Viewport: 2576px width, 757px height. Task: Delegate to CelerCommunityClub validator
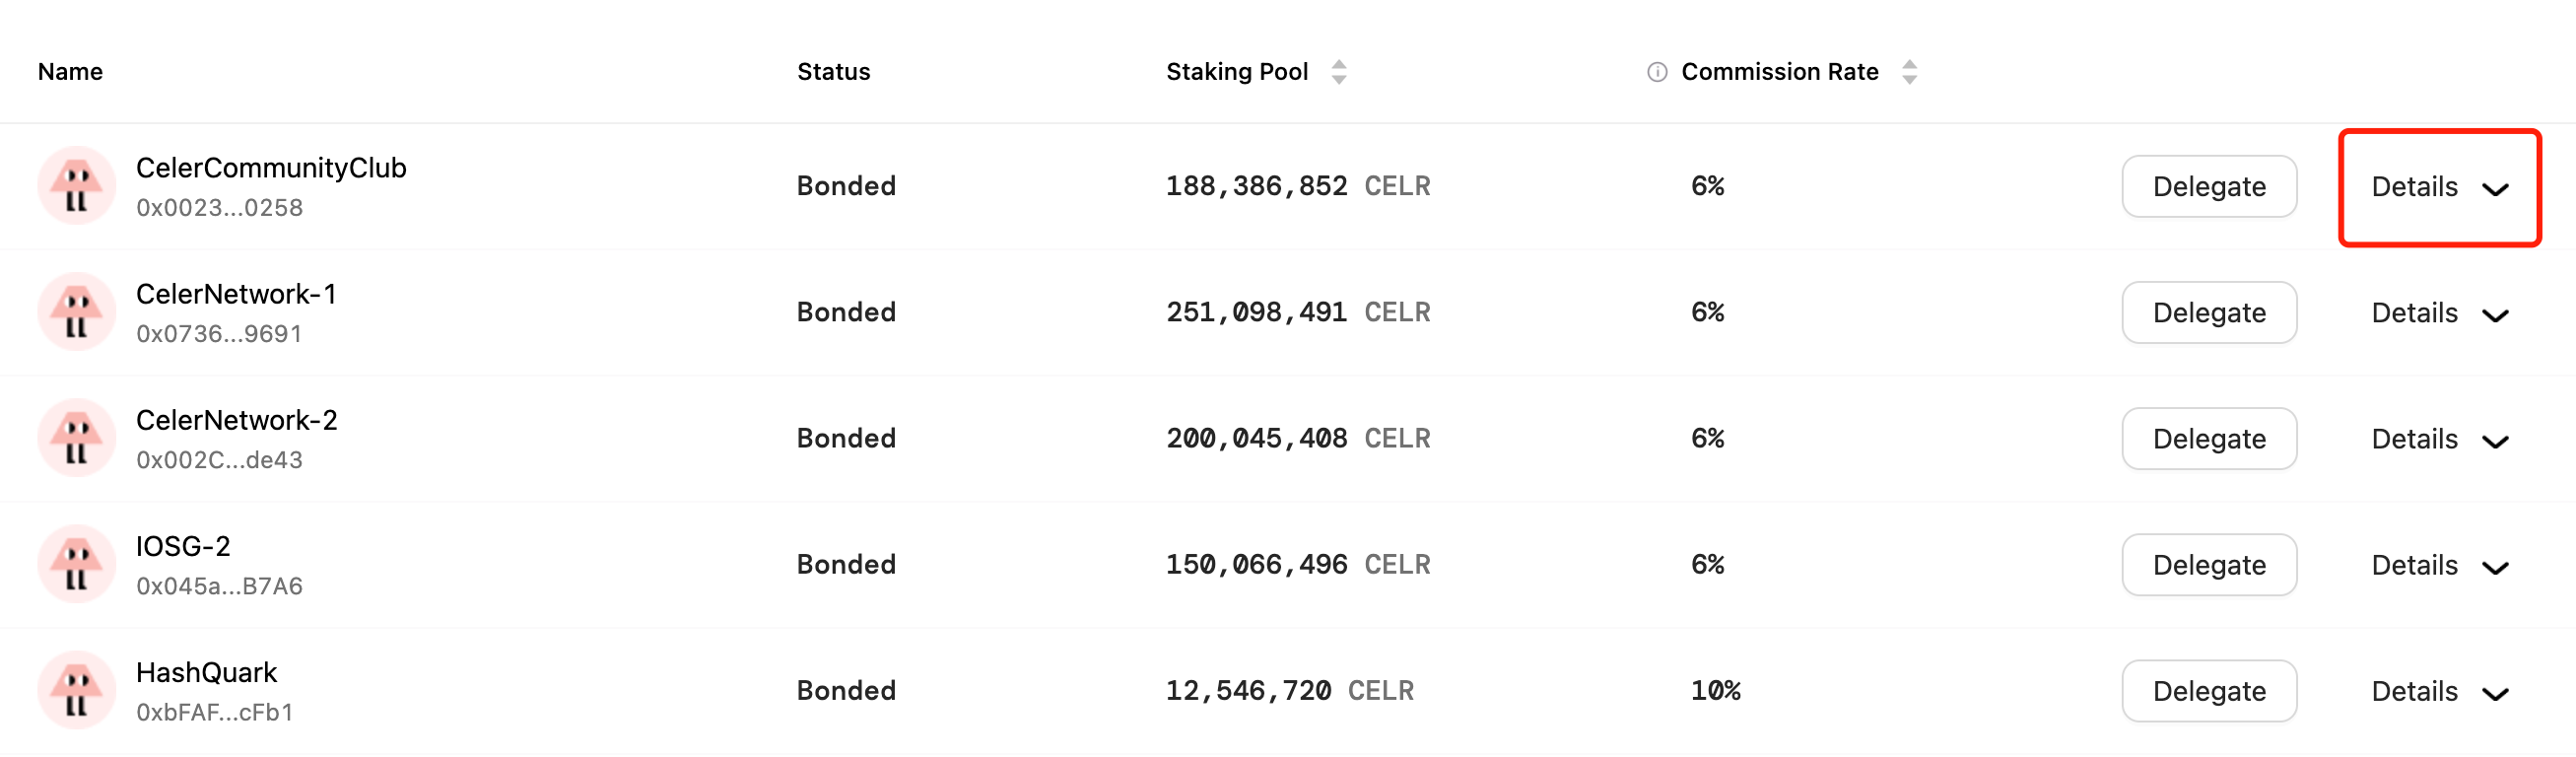pos(2208,187)
